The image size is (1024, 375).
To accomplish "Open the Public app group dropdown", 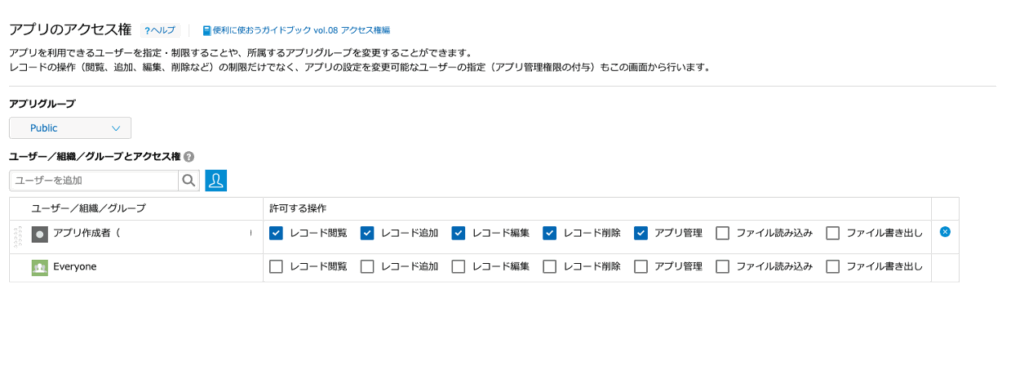I will 71,128.
